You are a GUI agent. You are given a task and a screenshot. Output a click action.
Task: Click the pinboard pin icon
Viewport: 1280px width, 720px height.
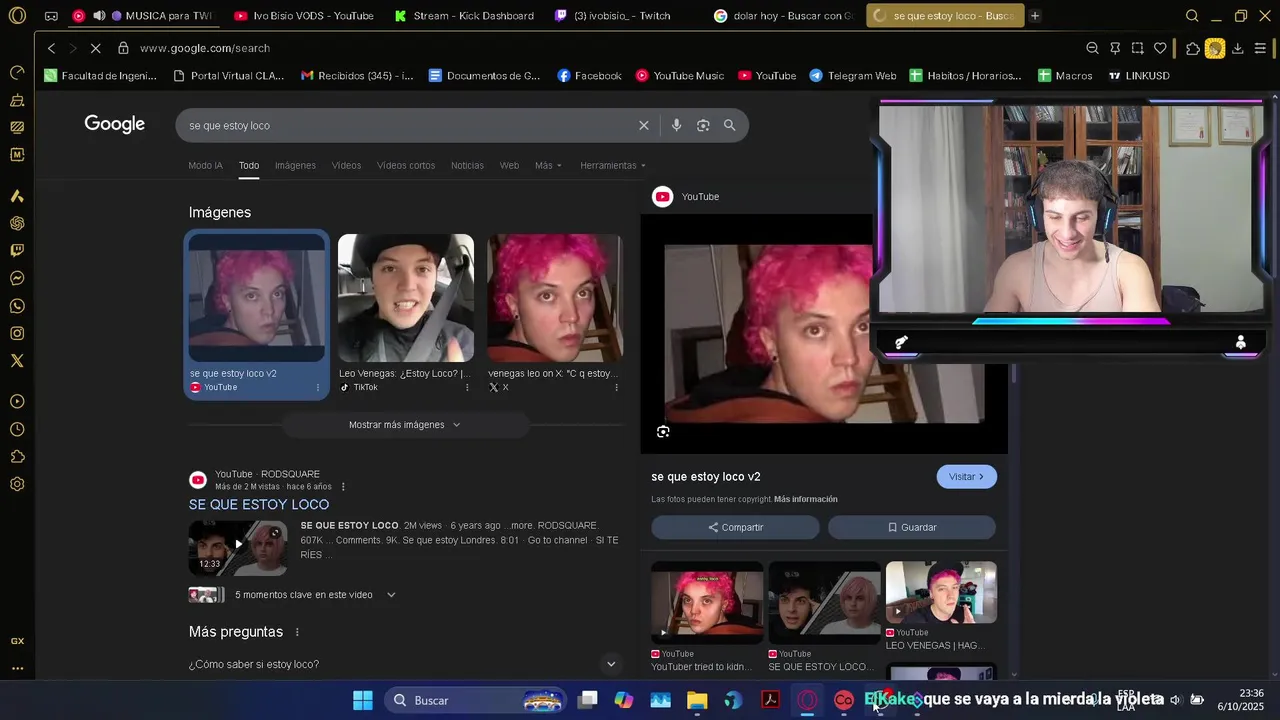1115,48
